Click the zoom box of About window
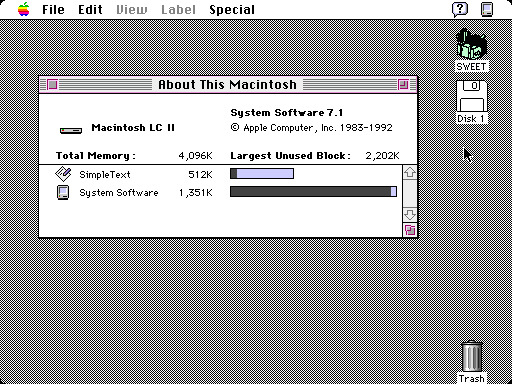This screenshot has width=512, height=384. (403, 85)
